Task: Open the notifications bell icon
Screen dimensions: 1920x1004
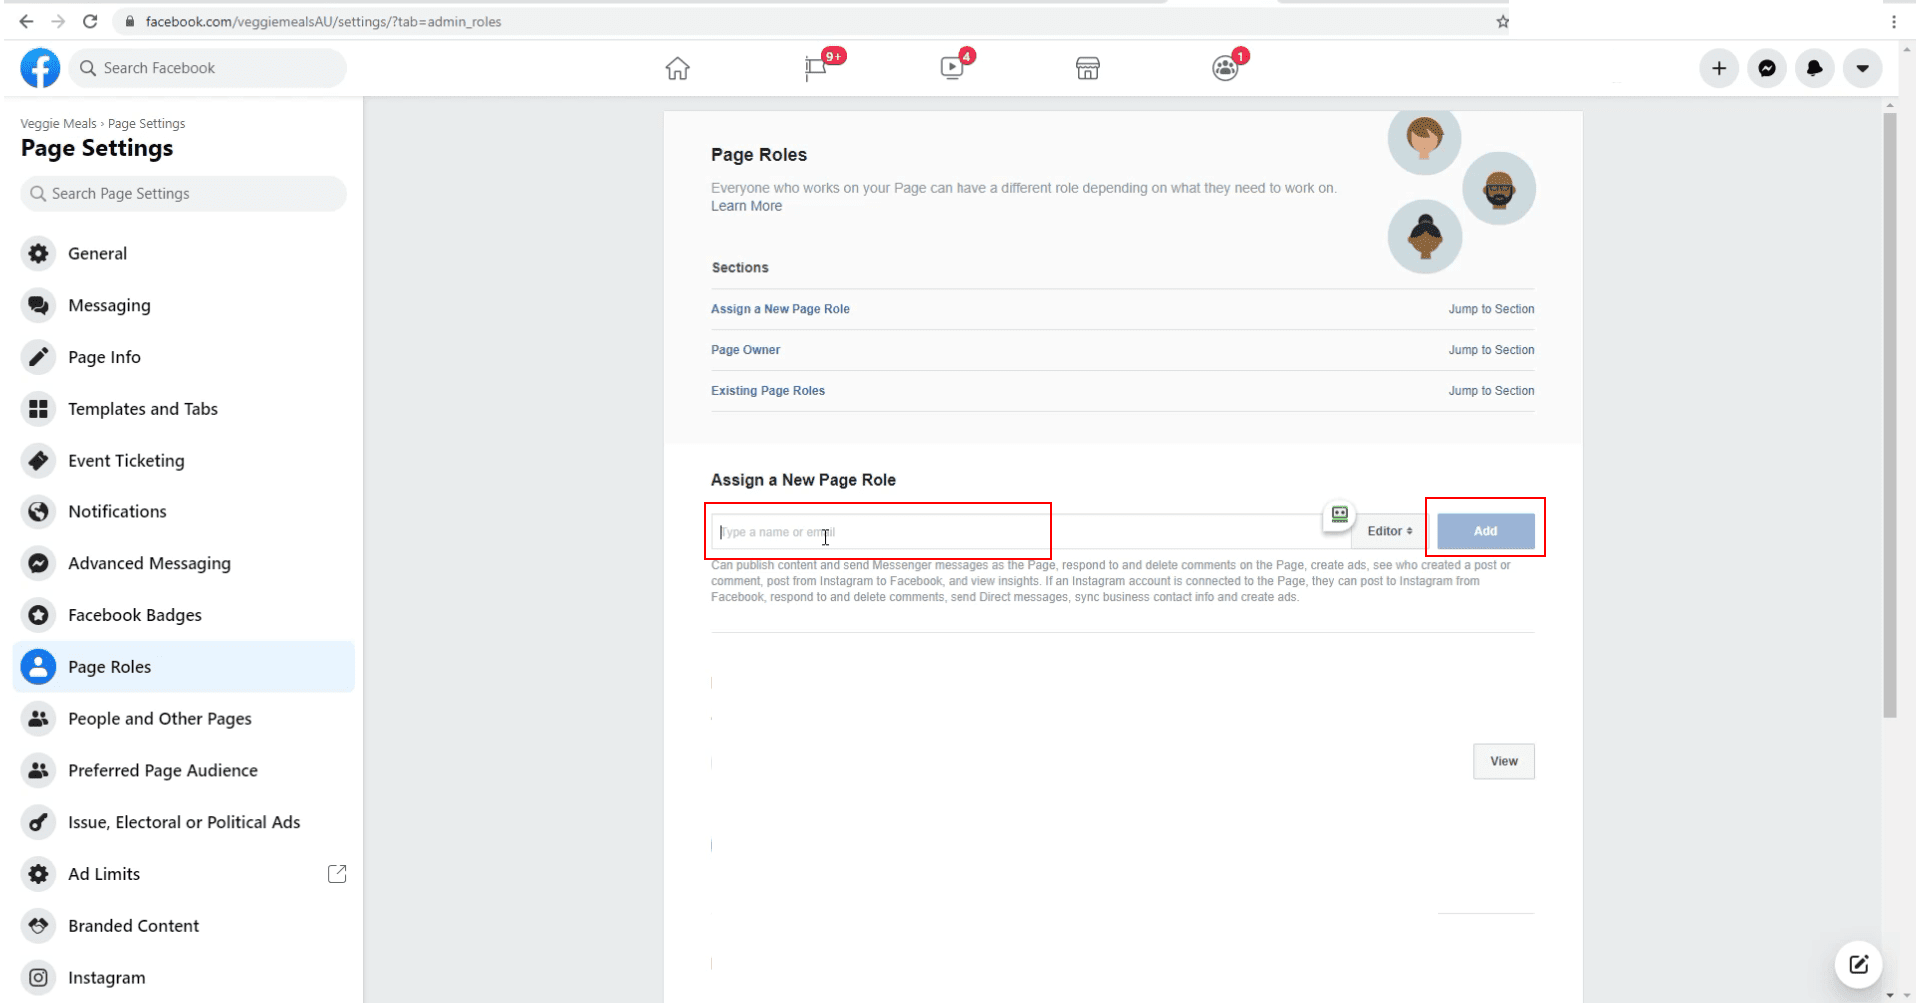Action: point(1814,68)
